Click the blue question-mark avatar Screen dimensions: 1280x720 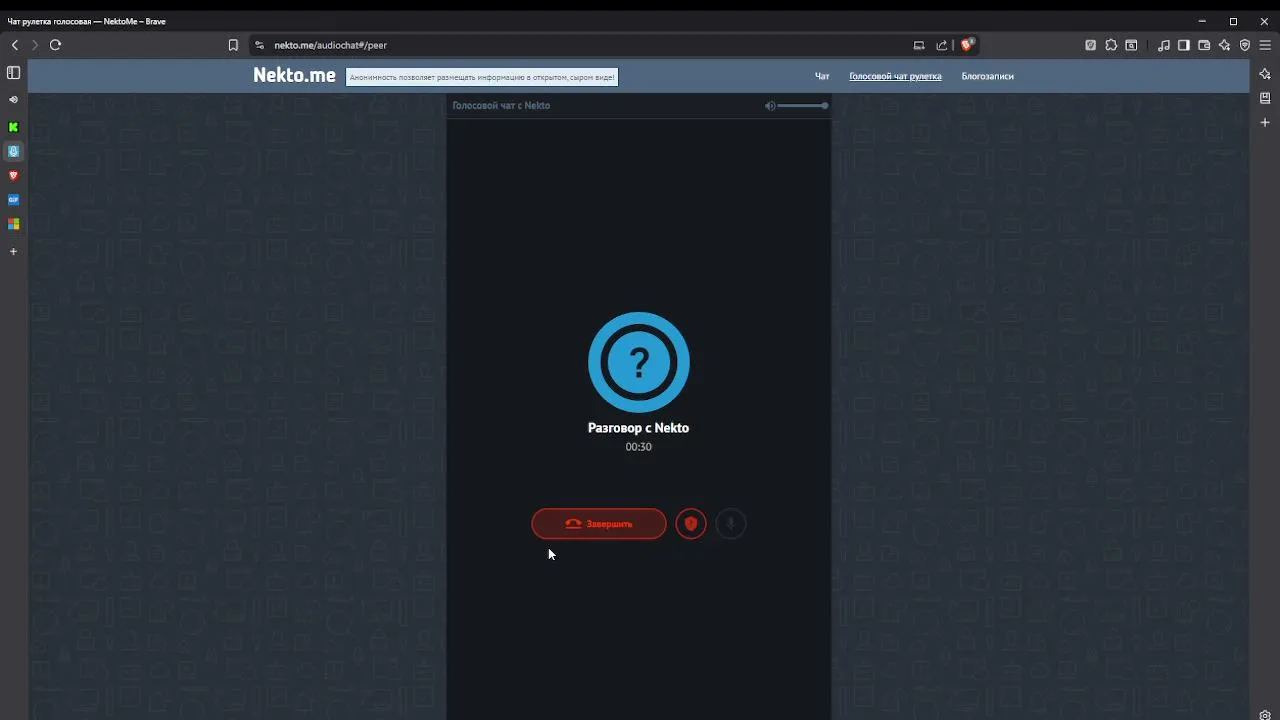(x=639, y=362)
